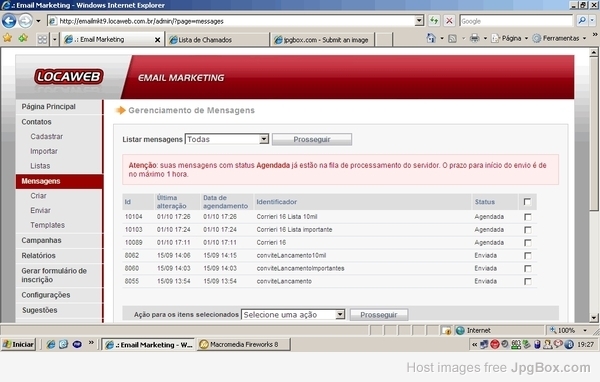Click the top Prosseguir button
Viewport: 600px width, 382px height.
[x=312, y=139]
